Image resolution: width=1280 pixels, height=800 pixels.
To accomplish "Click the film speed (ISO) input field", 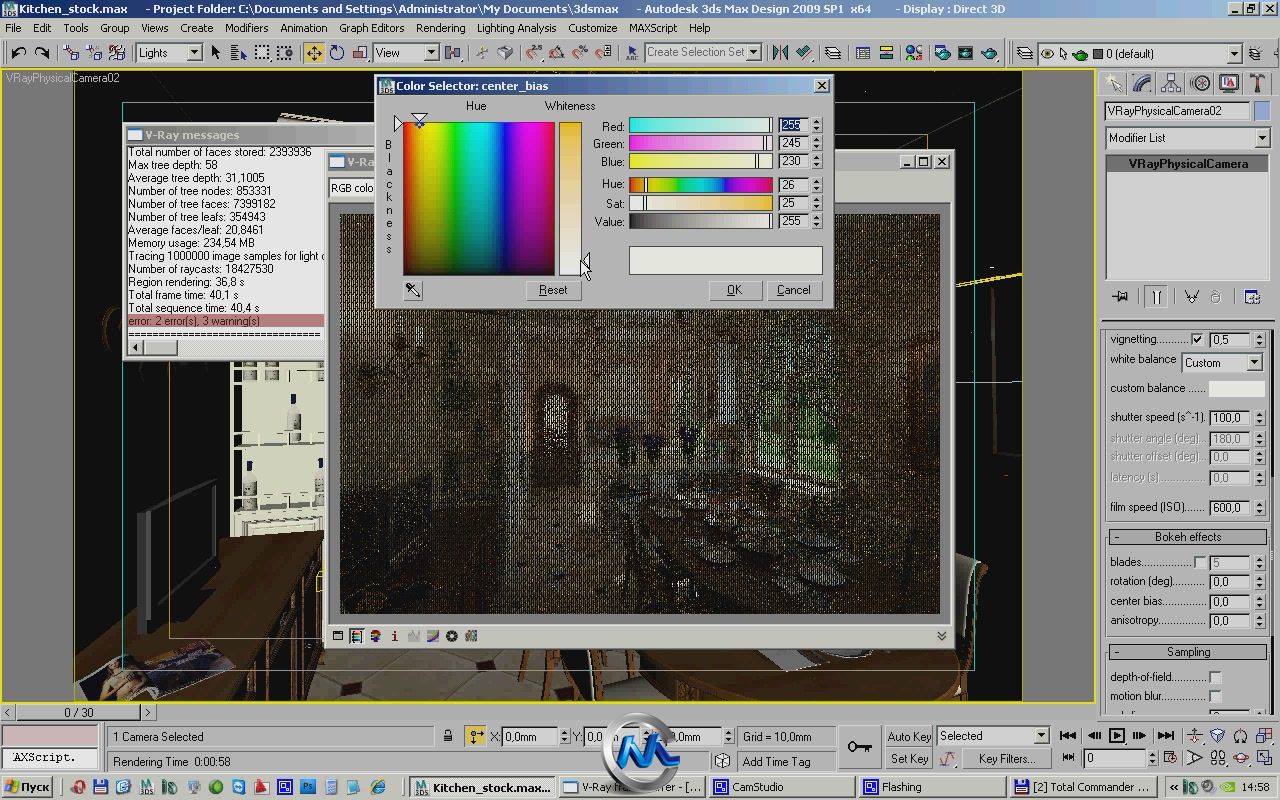I will point(1229,508).
